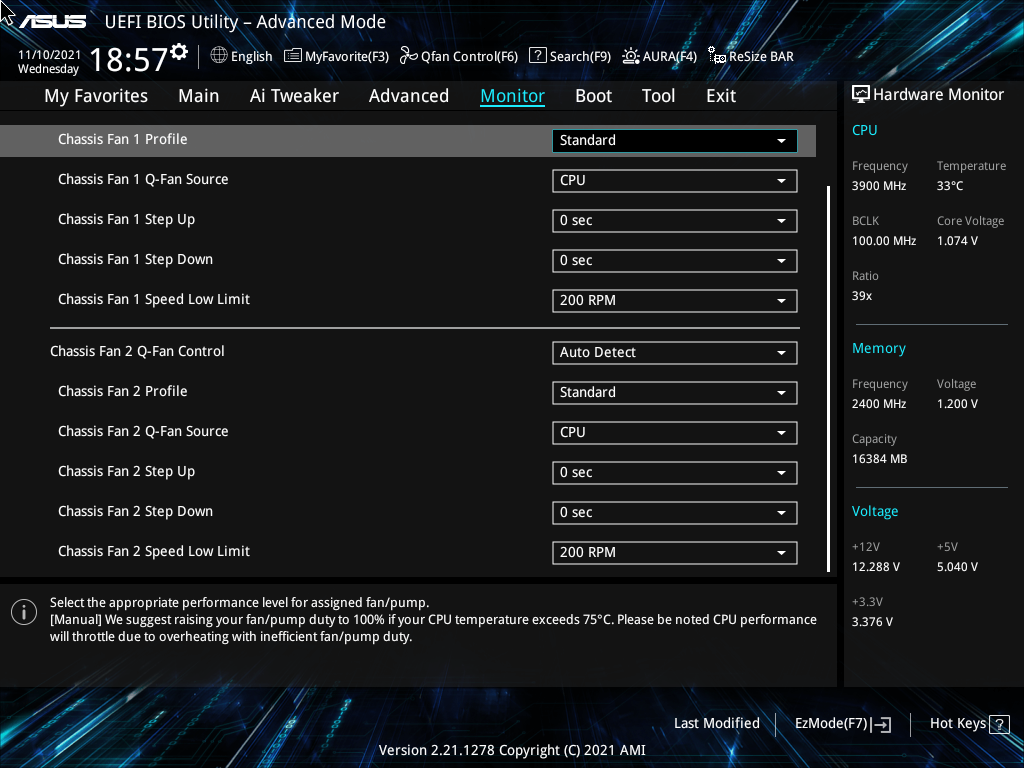
Task: Select the Monitor tab
Action: click(x=513, y=96)
